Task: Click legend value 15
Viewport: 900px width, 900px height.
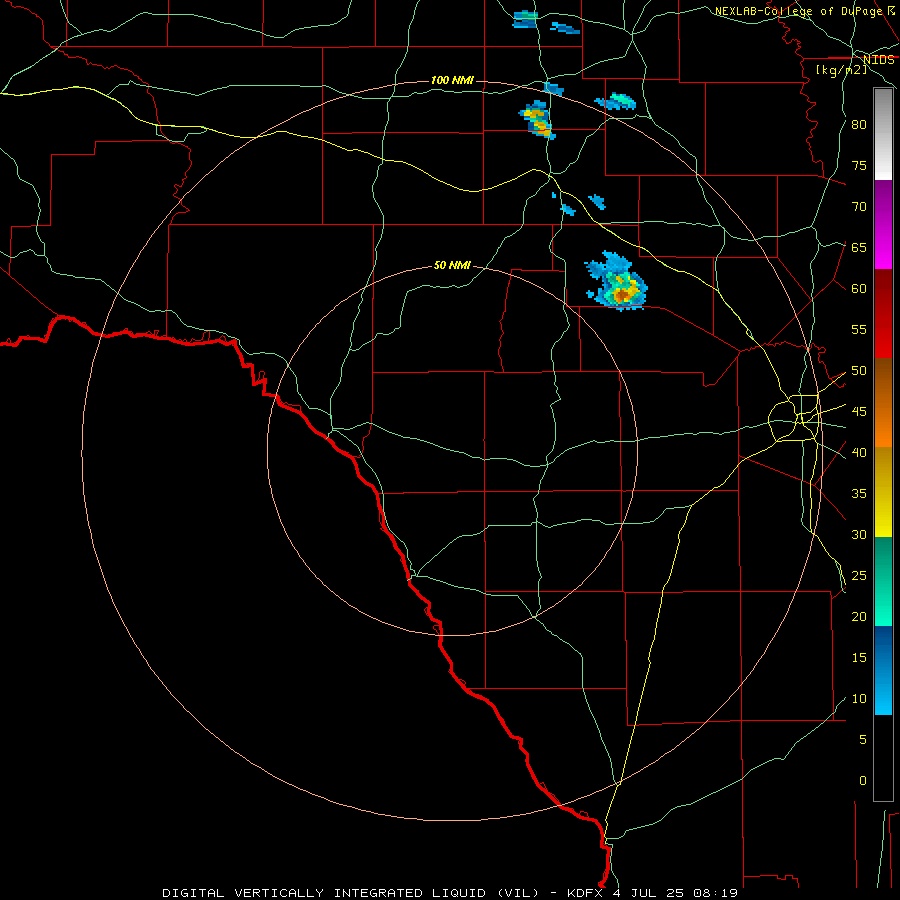Action: pos(859,658)
